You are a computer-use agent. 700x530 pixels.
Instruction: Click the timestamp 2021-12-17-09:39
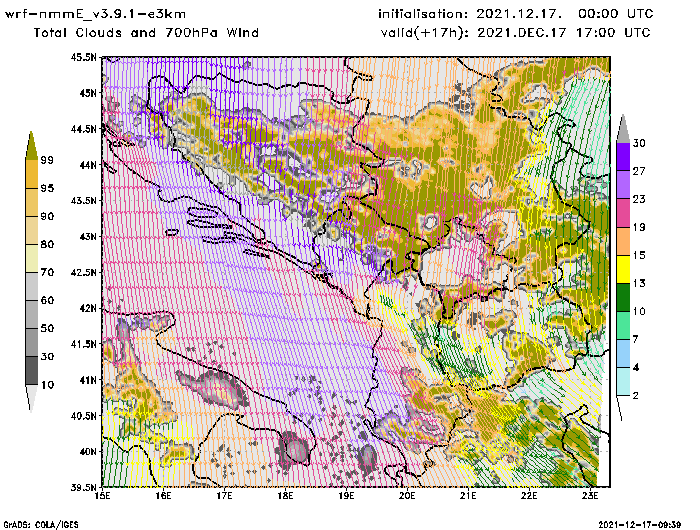(640, 525)
